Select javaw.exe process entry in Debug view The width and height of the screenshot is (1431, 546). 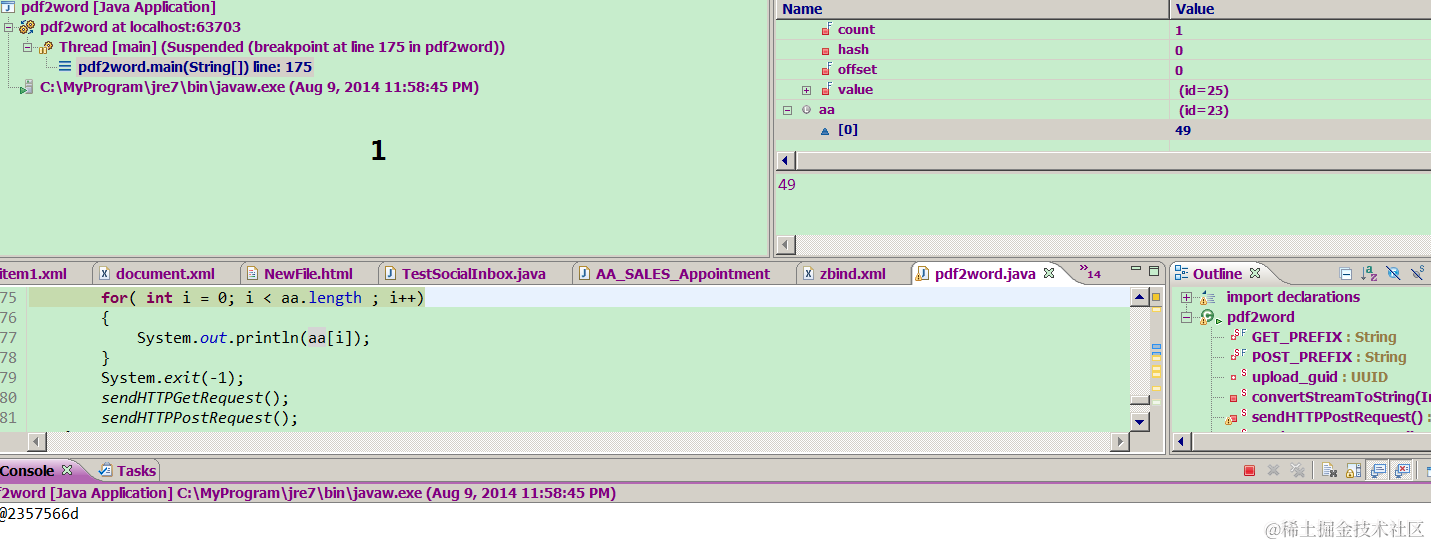tap(258, 87)
